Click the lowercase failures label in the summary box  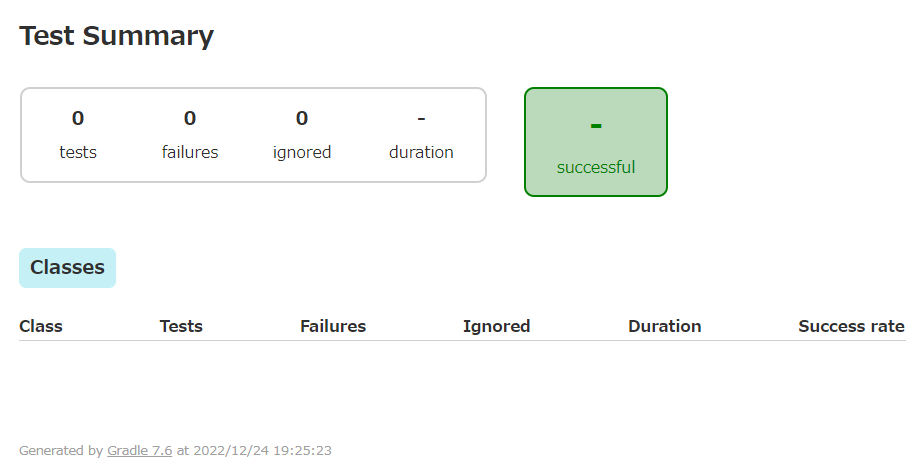pyautogui.click(x=190, y=153)
